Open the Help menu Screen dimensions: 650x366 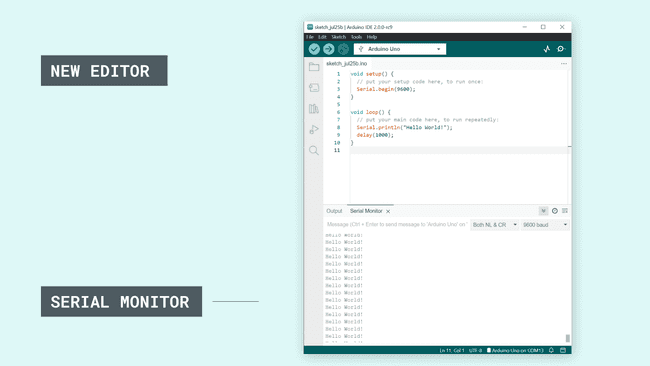point(371,37)
